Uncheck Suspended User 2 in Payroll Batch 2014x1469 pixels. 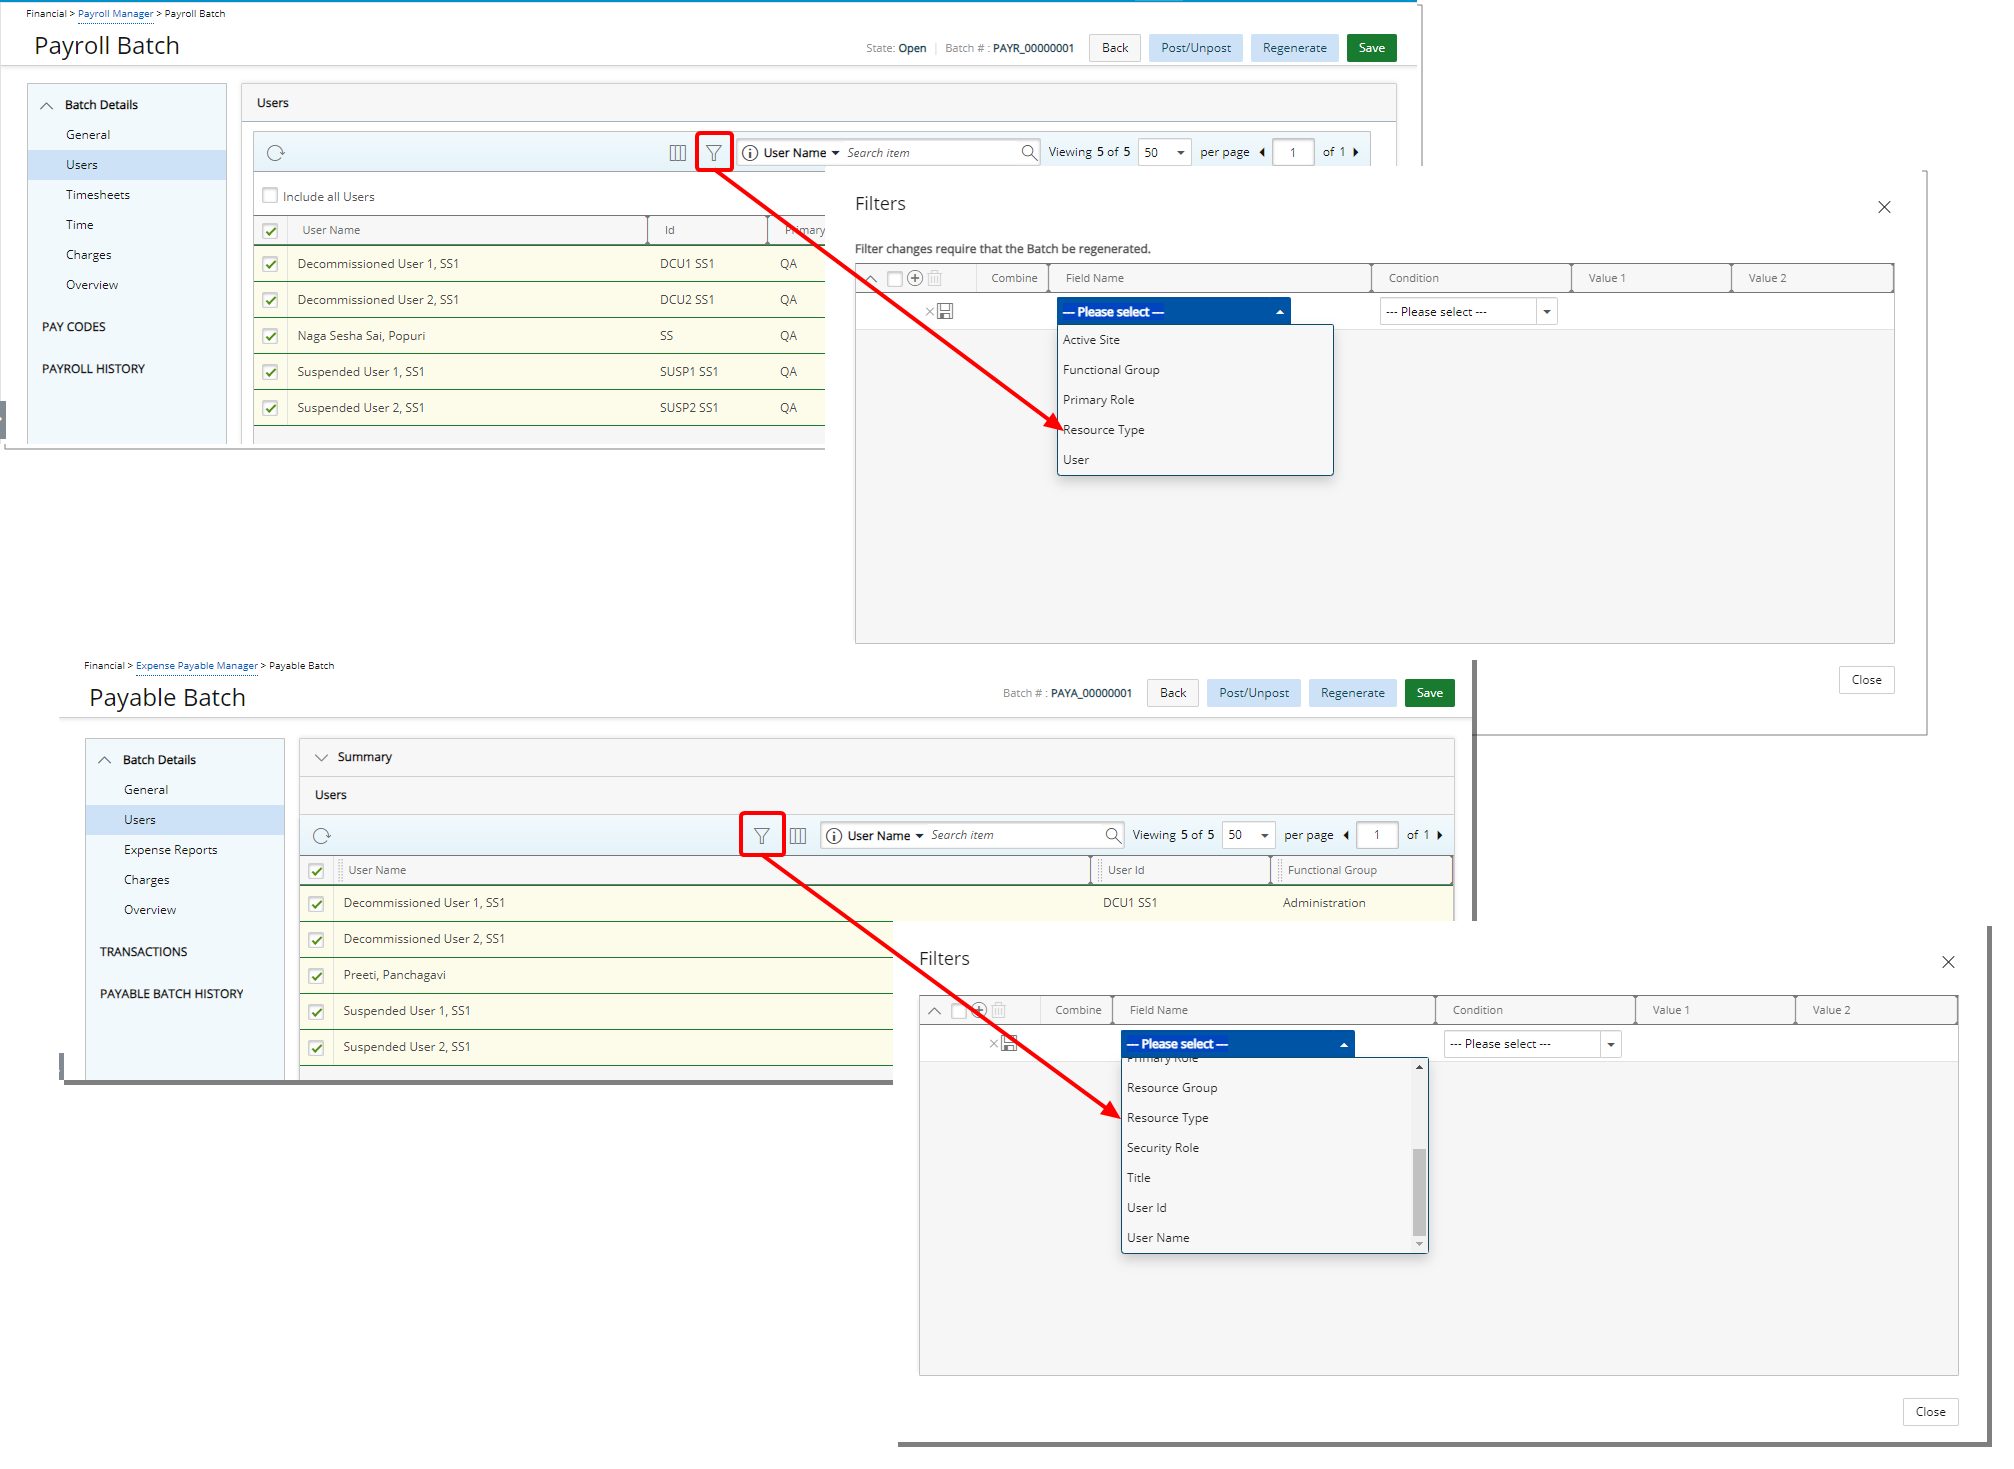pyautogui.click(x=270, y=408)
